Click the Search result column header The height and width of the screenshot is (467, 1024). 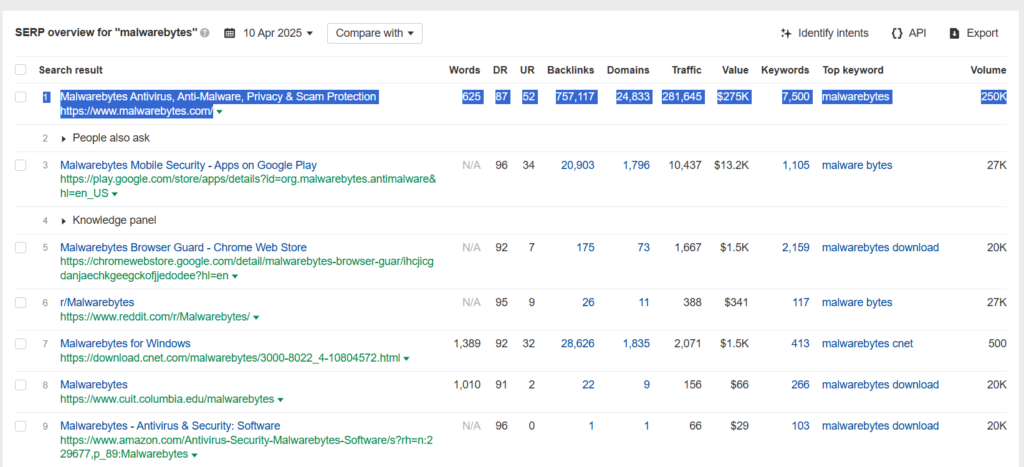[71, 70]
